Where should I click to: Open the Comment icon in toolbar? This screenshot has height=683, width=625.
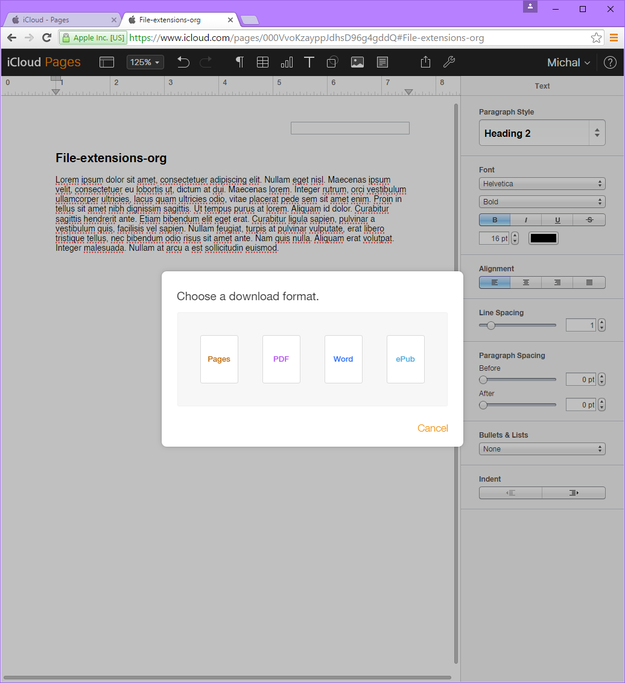[x=382, y=62]
